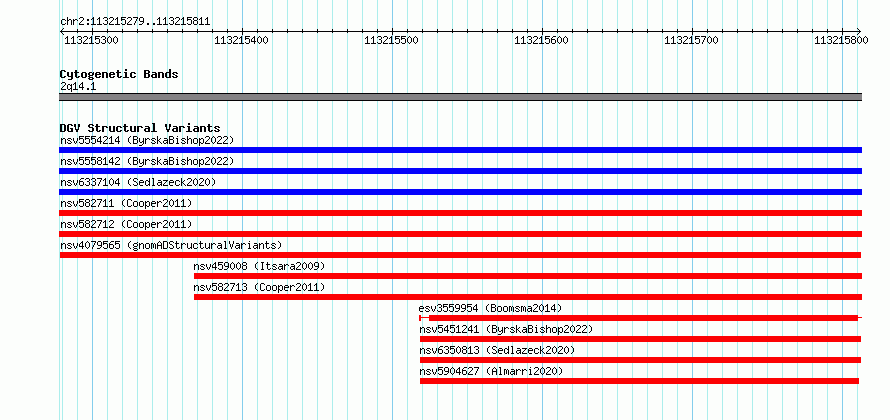Click blue bar under nsv6337104
This screenshot has height=420, width=890.
[460, 192]
